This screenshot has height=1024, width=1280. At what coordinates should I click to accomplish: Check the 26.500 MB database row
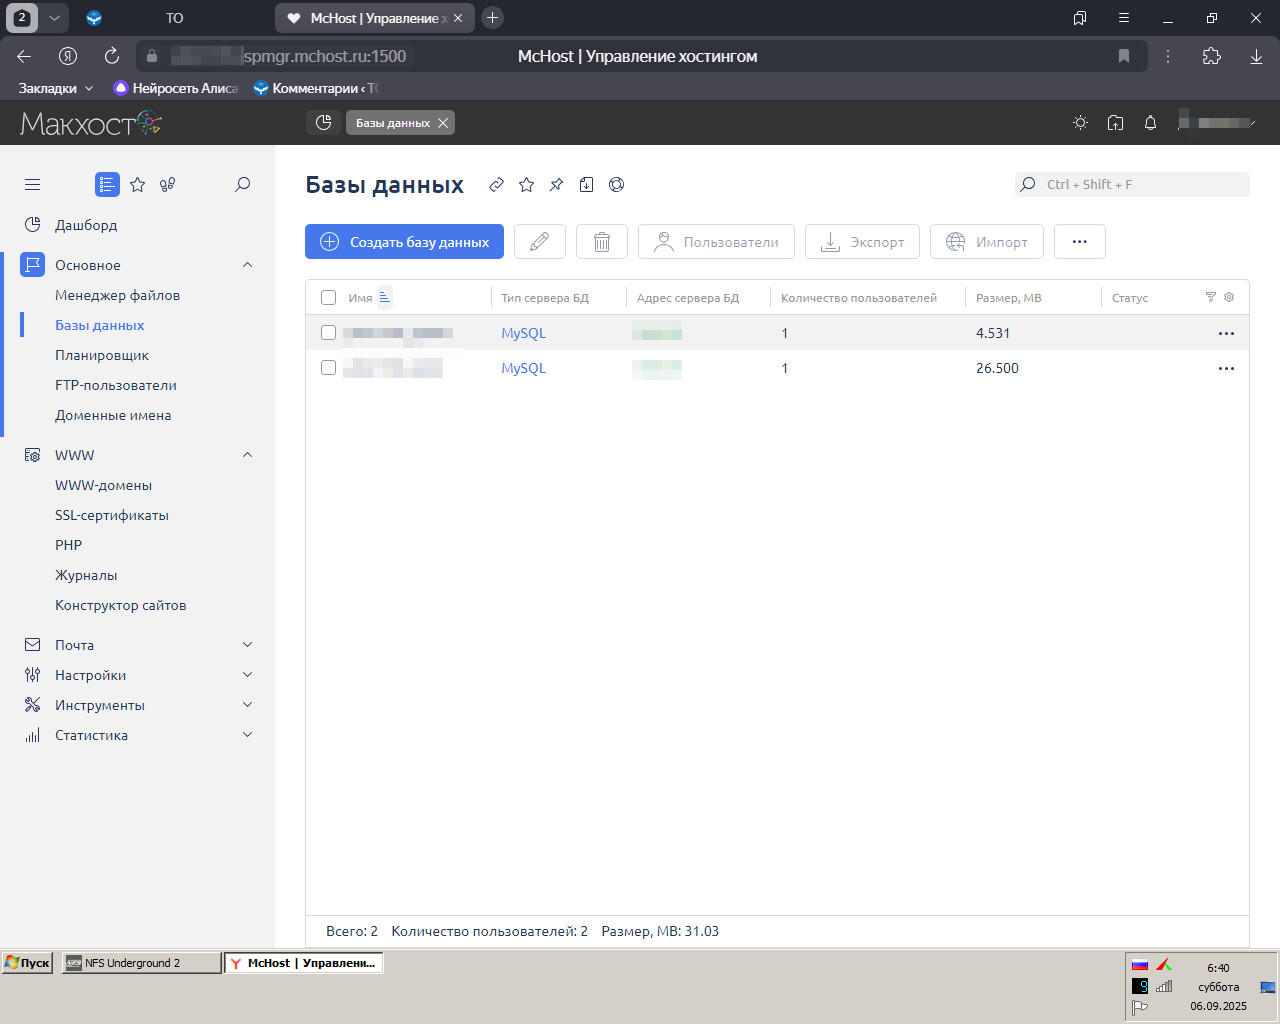pyautogui.click(x=328, y=368)
